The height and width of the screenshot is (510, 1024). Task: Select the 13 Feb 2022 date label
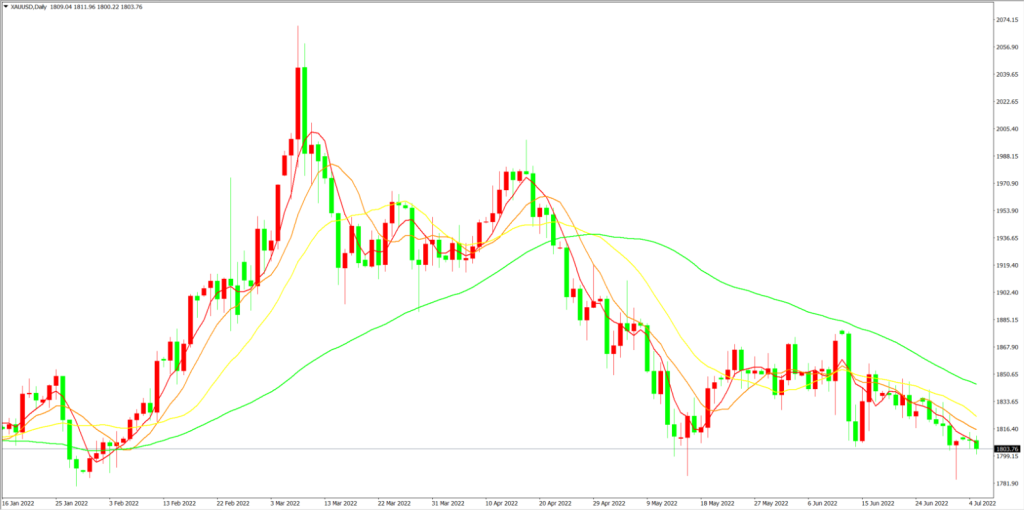point(179,503)
